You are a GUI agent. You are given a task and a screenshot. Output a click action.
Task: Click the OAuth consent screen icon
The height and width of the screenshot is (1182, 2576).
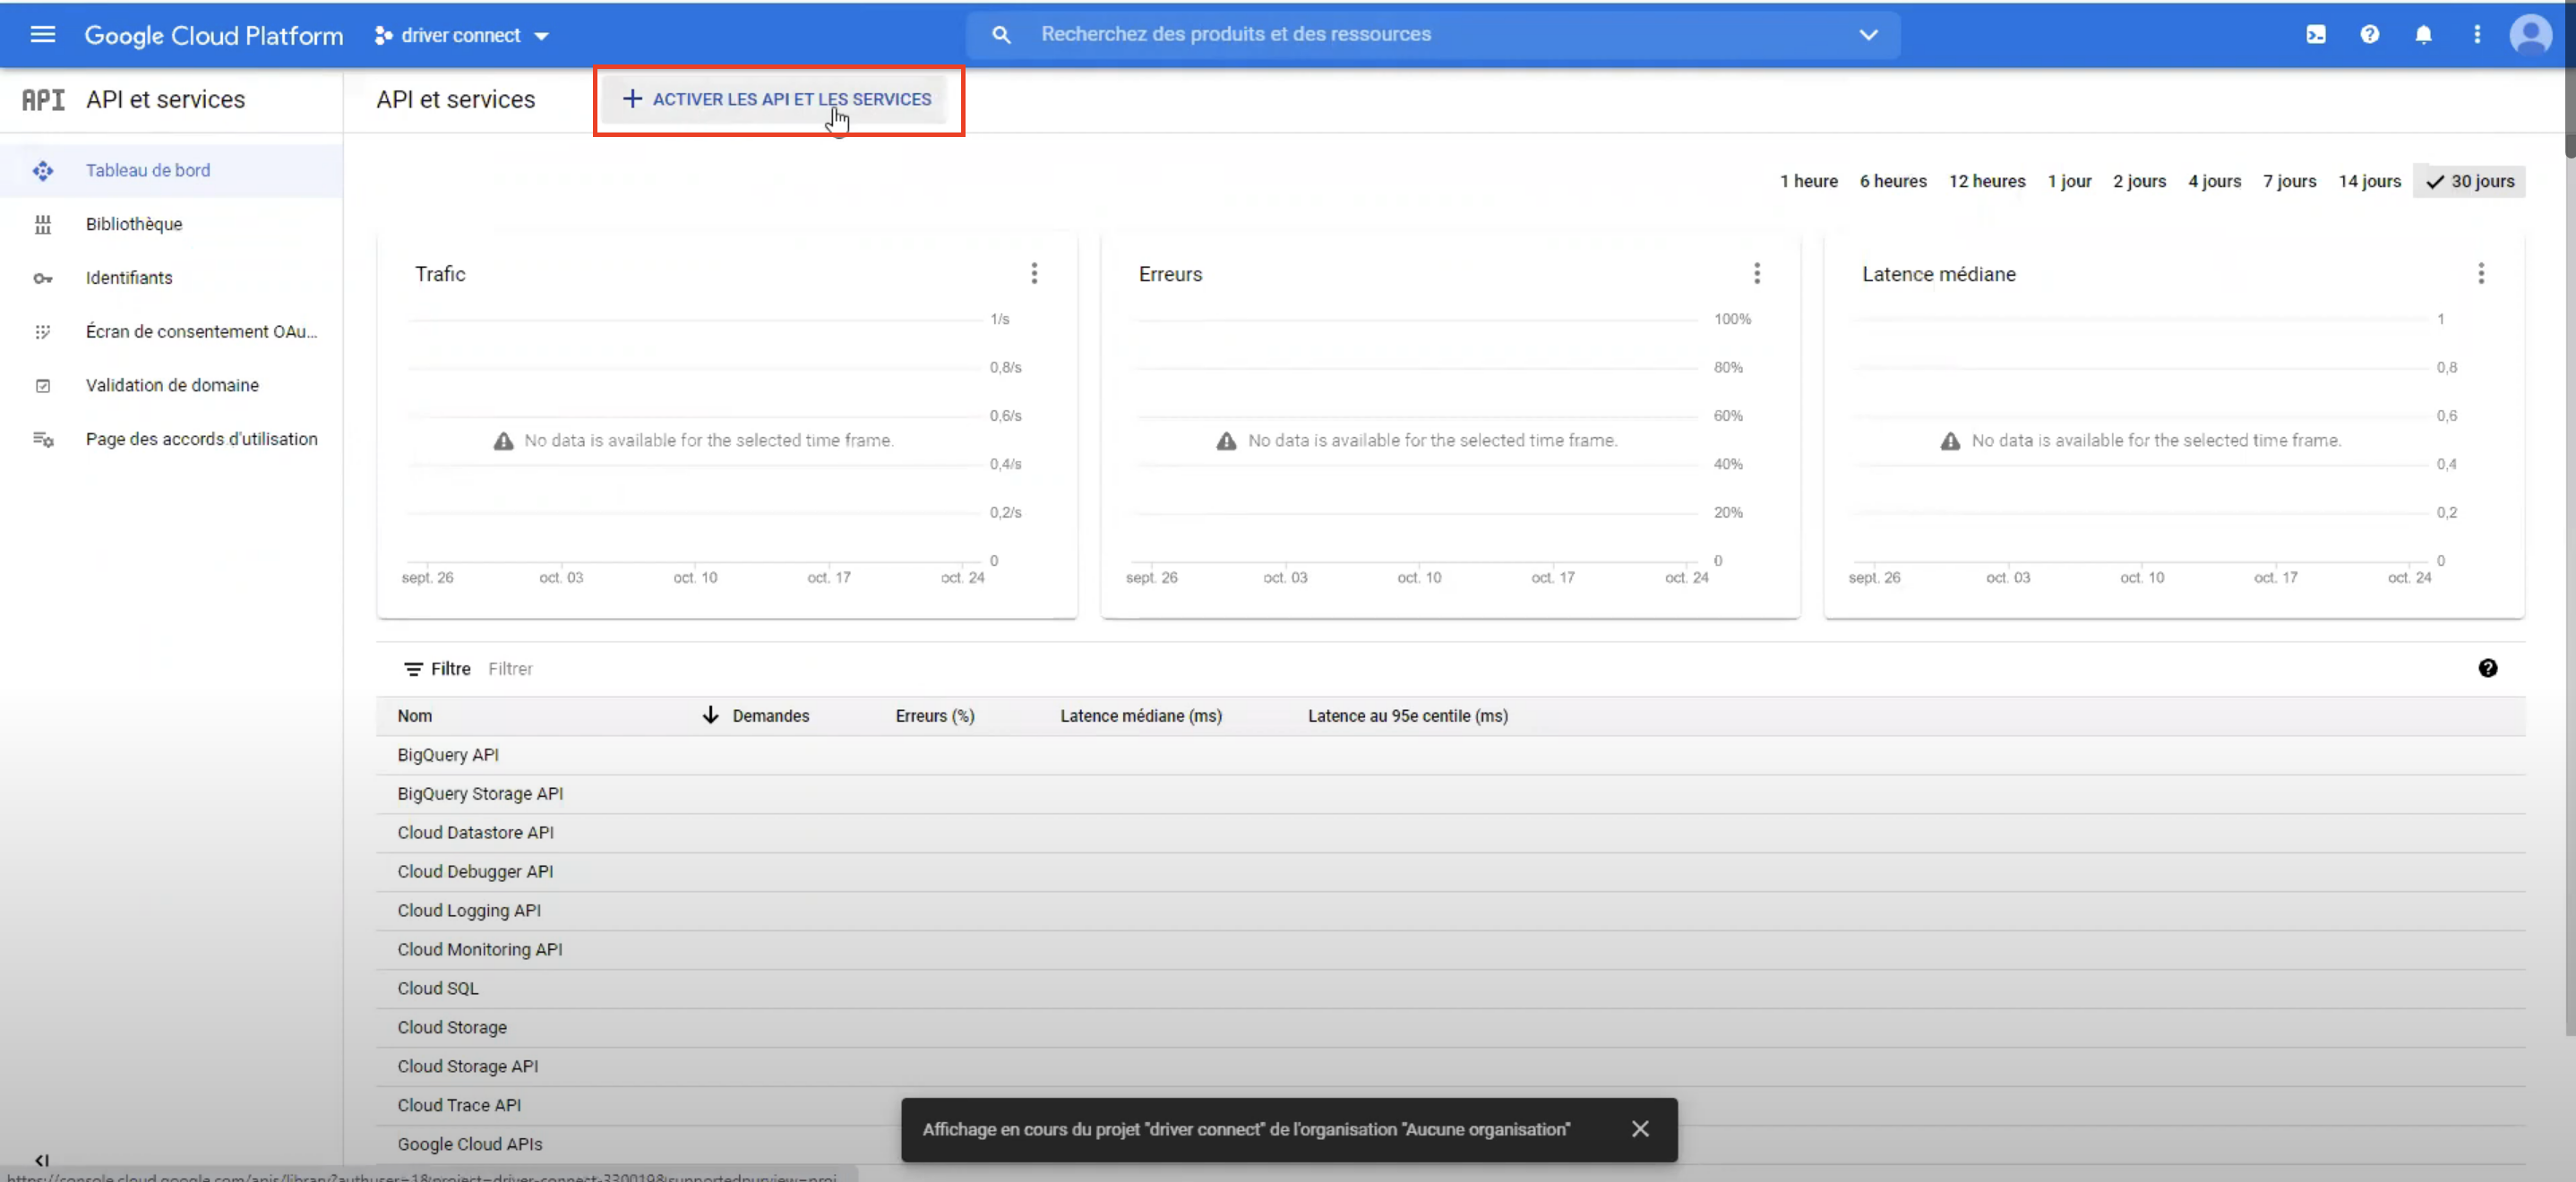click(43, 332)
